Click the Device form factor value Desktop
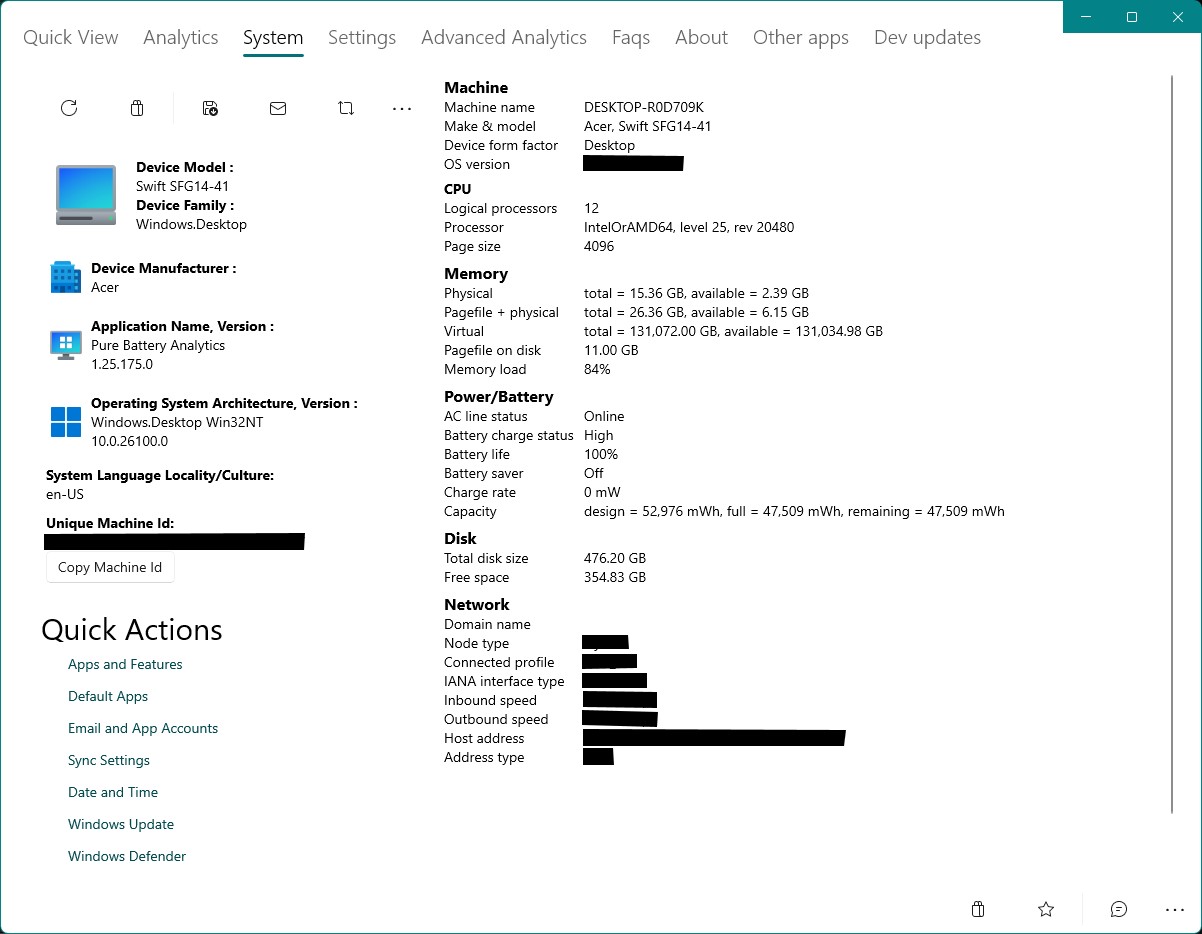Image resolution: width=1202 pixels, height=934 pixels. tap(609, 145)
